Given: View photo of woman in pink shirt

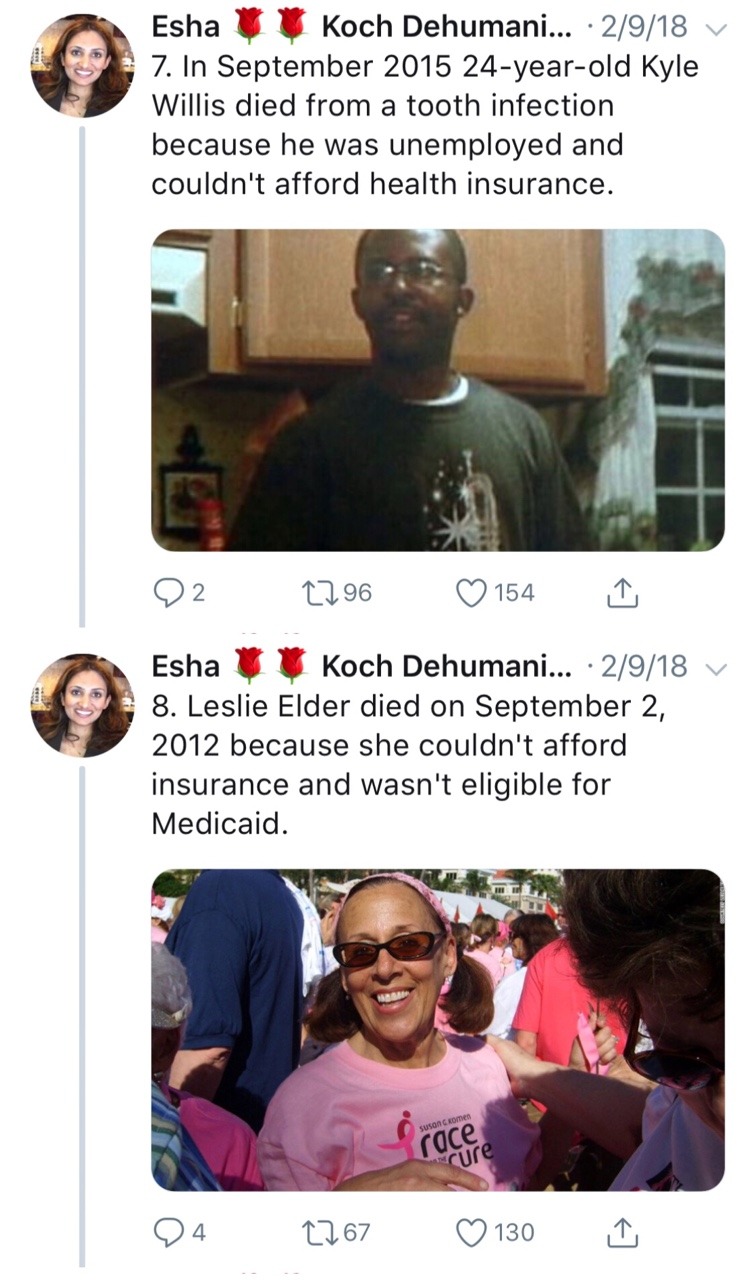Looking at the screenshot, I should 438,1030.
